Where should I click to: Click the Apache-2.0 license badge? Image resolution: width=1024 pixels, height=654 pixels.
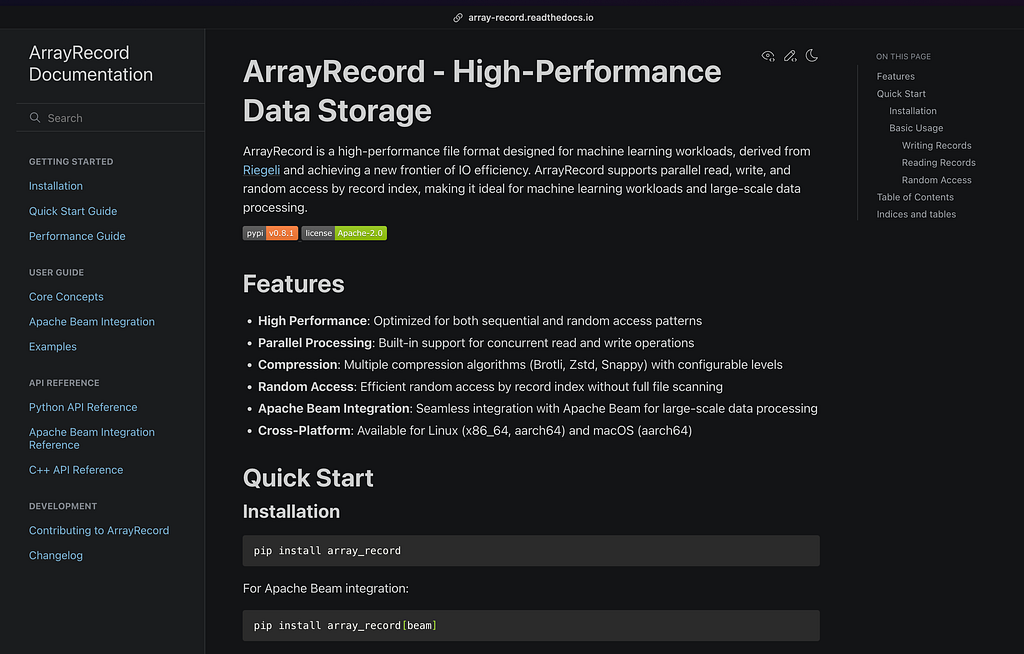[344, 233]
